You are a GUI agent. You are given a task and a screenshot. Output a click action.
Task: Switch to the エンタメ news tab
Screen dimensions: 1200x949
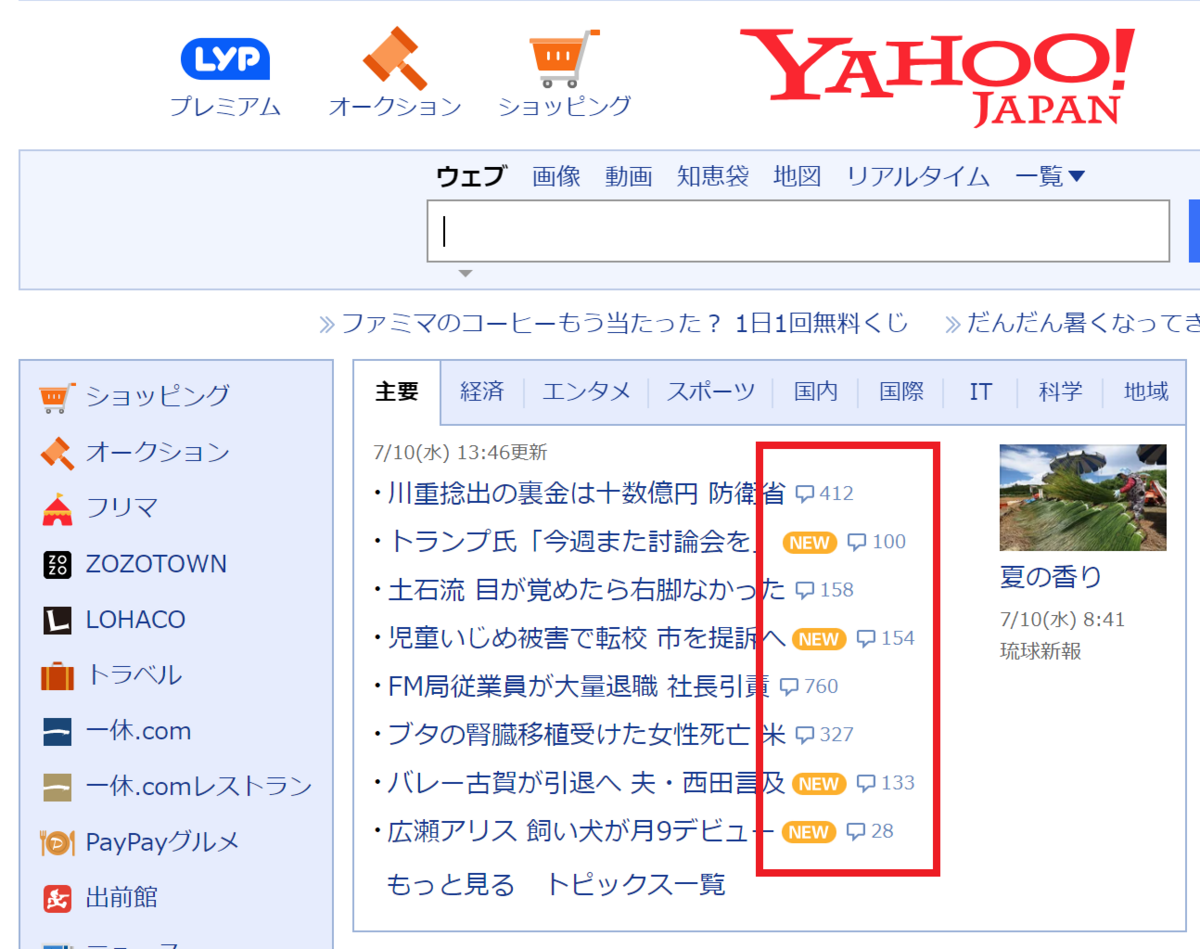coord(587,392)
